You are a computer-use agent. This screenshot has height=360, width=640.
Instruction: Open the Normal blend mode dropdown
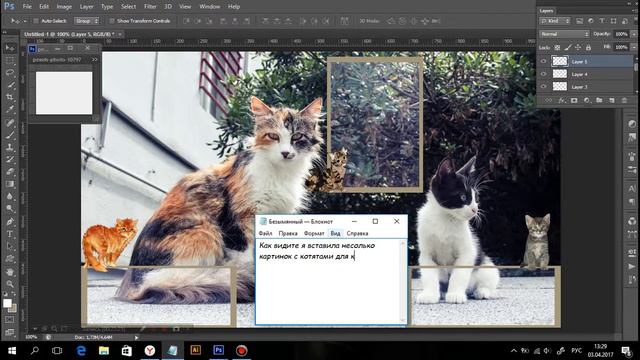(x=564, y=34)
